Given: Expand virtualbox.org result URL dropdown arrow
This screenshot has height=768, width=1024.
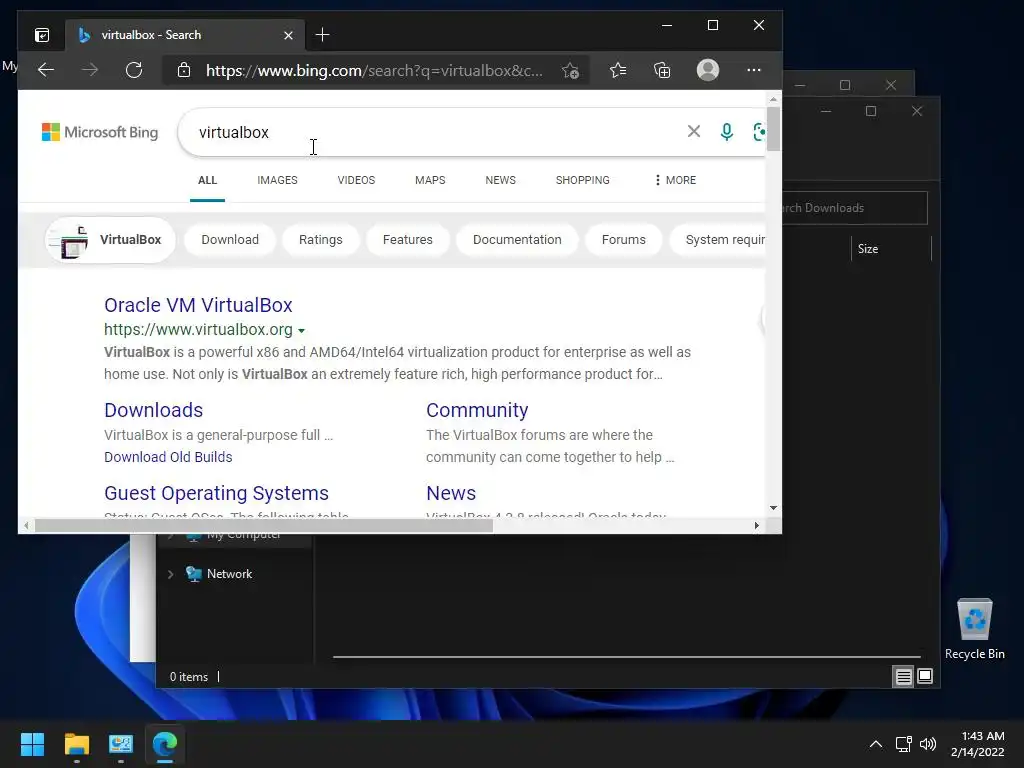Looking at the screenshot, I should click(x=301, y=331).
